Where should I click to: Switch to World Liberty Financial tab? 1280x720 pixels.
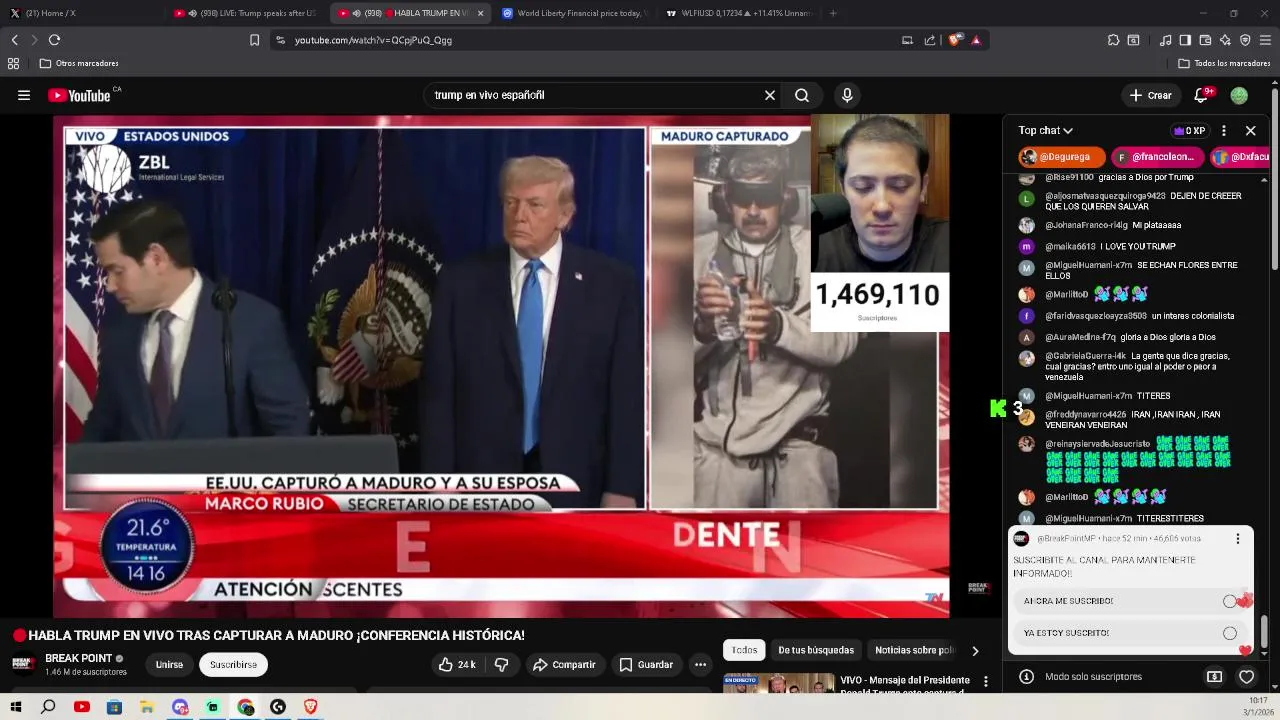point(575,13)
